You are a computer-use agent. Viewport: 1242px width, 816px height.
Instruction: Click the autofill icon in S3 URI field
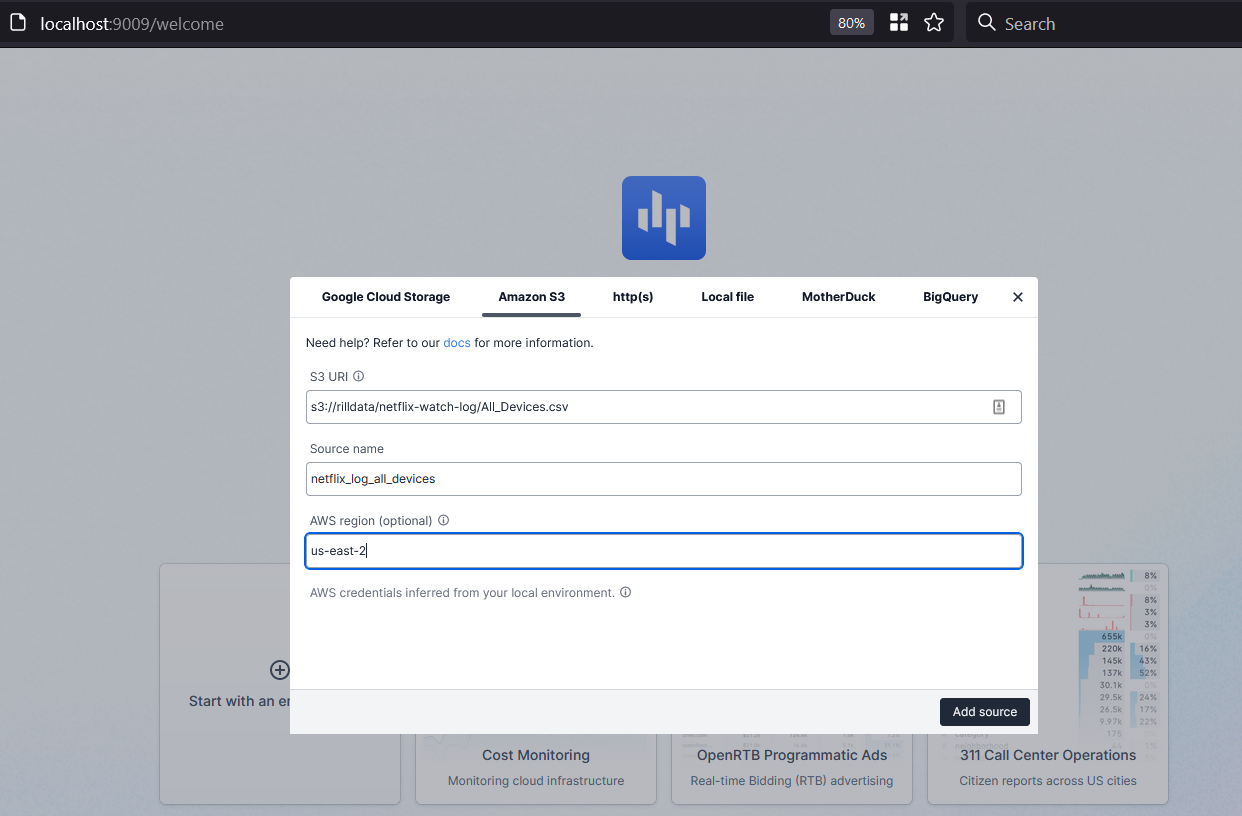998,407
